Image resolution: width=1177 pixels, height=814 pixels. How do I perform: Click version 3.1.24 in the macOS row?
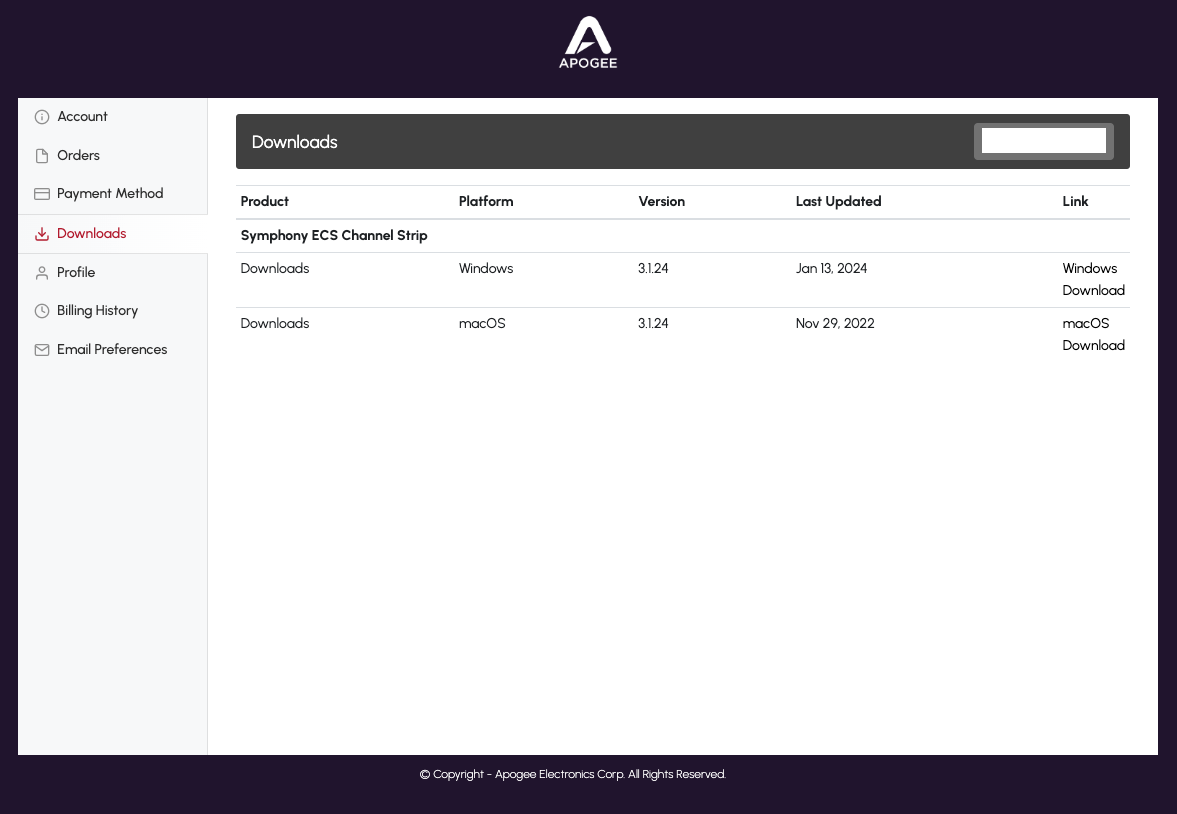(653, 324)
